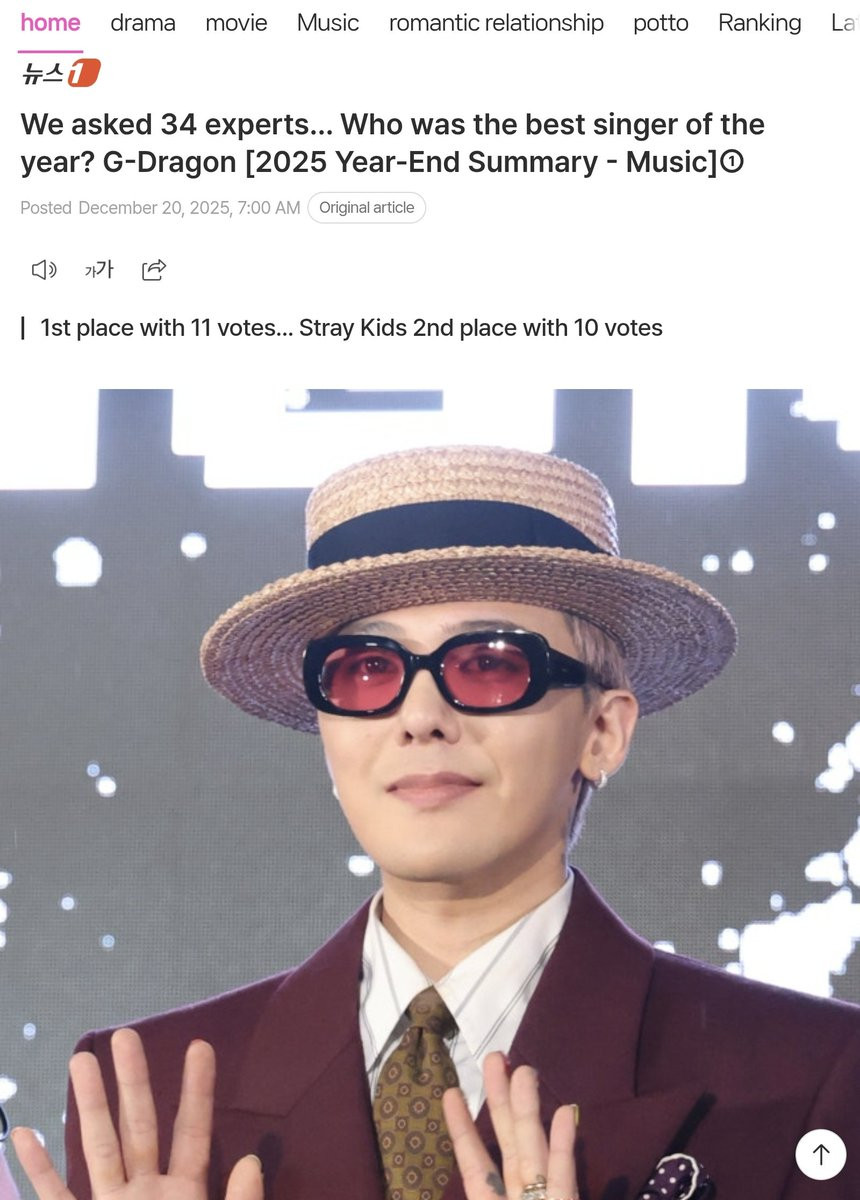Click the posted date December 20, 2025
Screen dimensions: 860x1200
pos(189,208)
